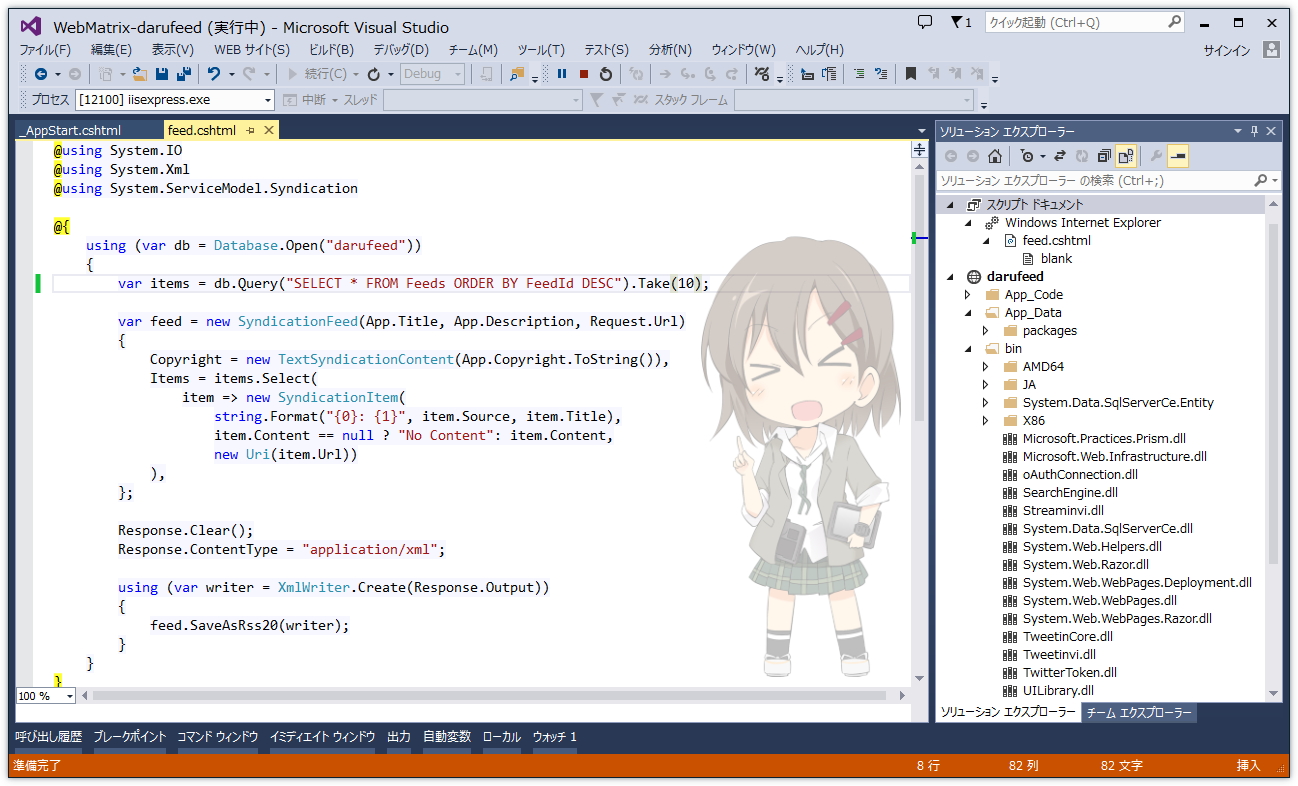Expand the App_Code folder
Image resolution: width=1298 pixels, height=786 pixels.
point(968,295)
